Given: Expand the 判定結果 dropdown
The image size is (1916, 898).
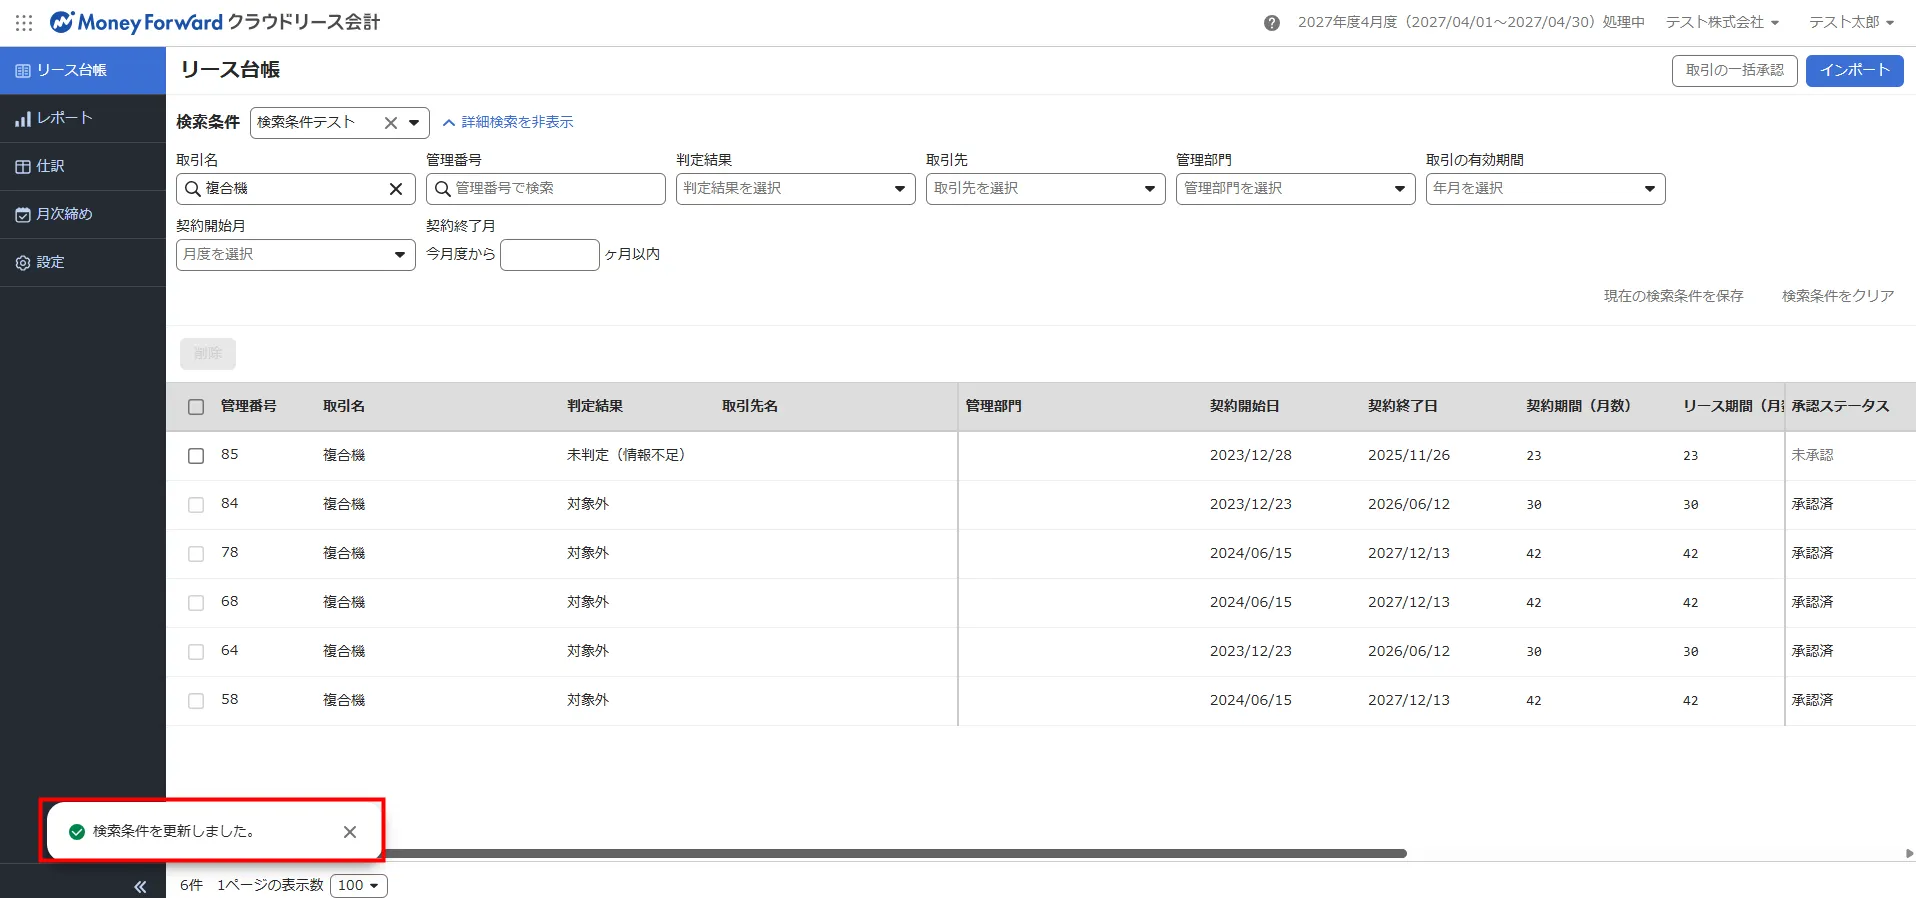Looking at the screenshot, I should coord(795,189).
